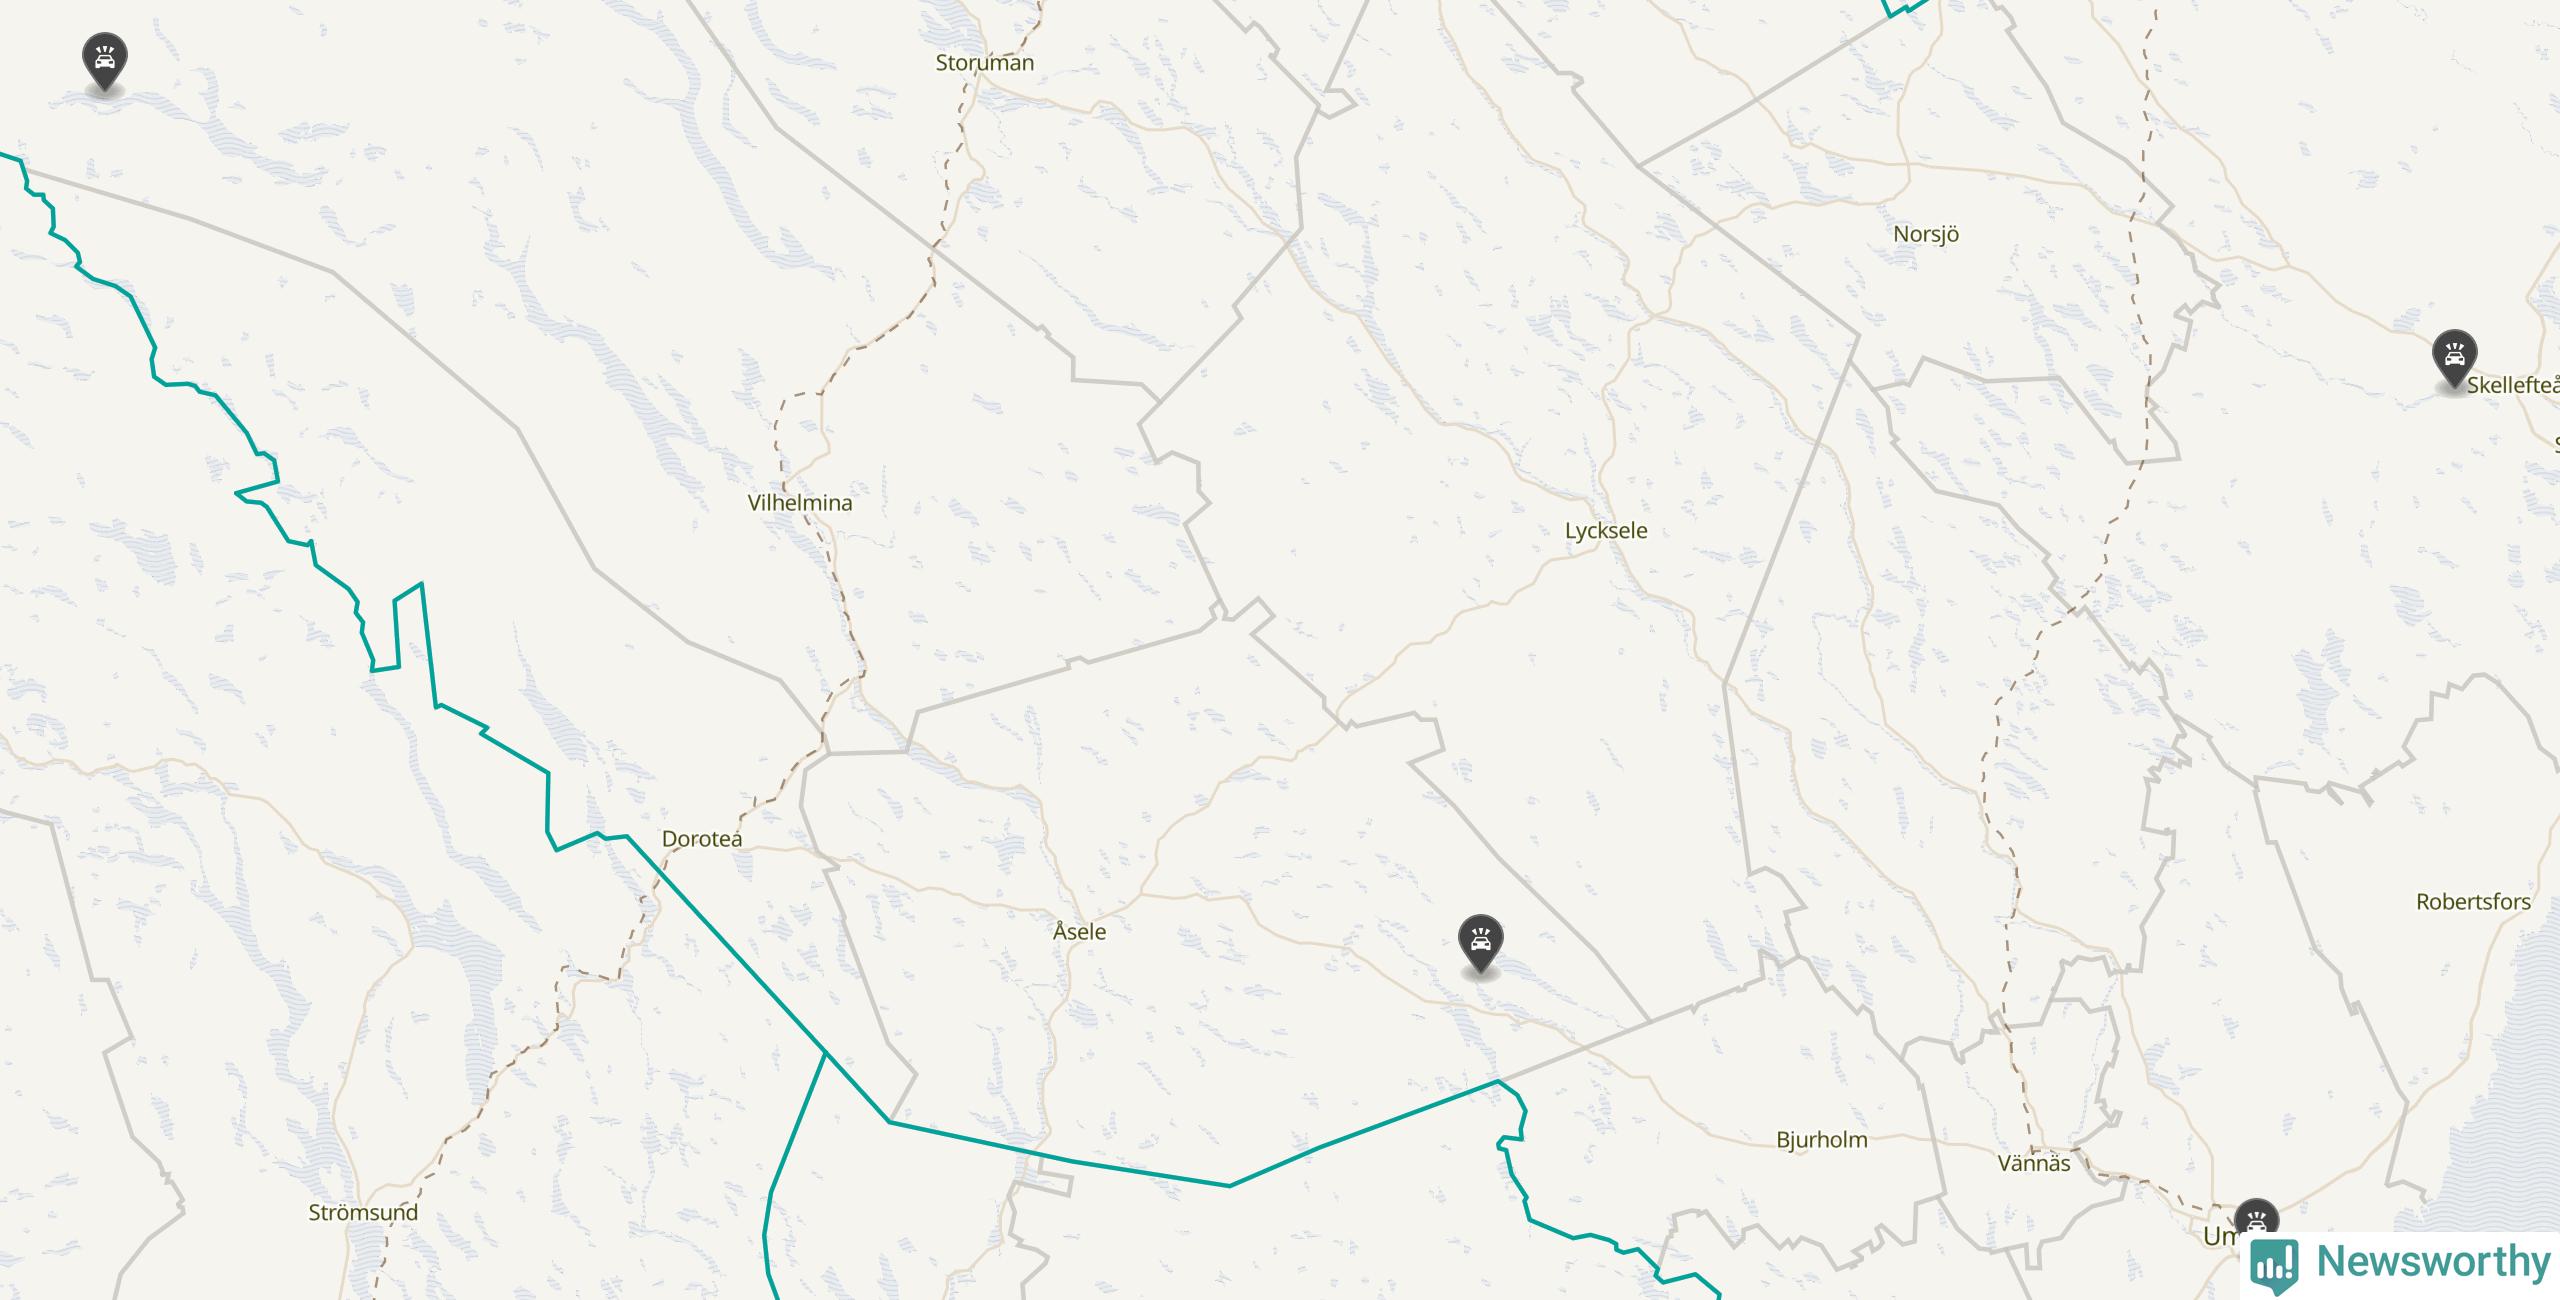The width and height of the screenshot is (2560, 1300).
Task: Click the Bjurholm map label
Action: tap(1822, 1140)
